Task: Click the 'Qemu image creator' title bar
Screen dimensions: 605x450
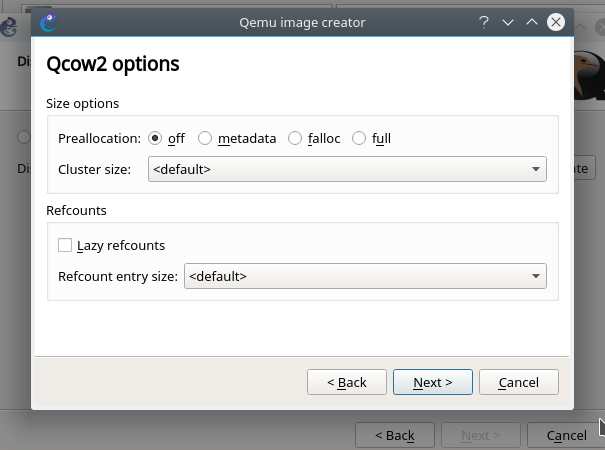Action: (x=302, y=21)
